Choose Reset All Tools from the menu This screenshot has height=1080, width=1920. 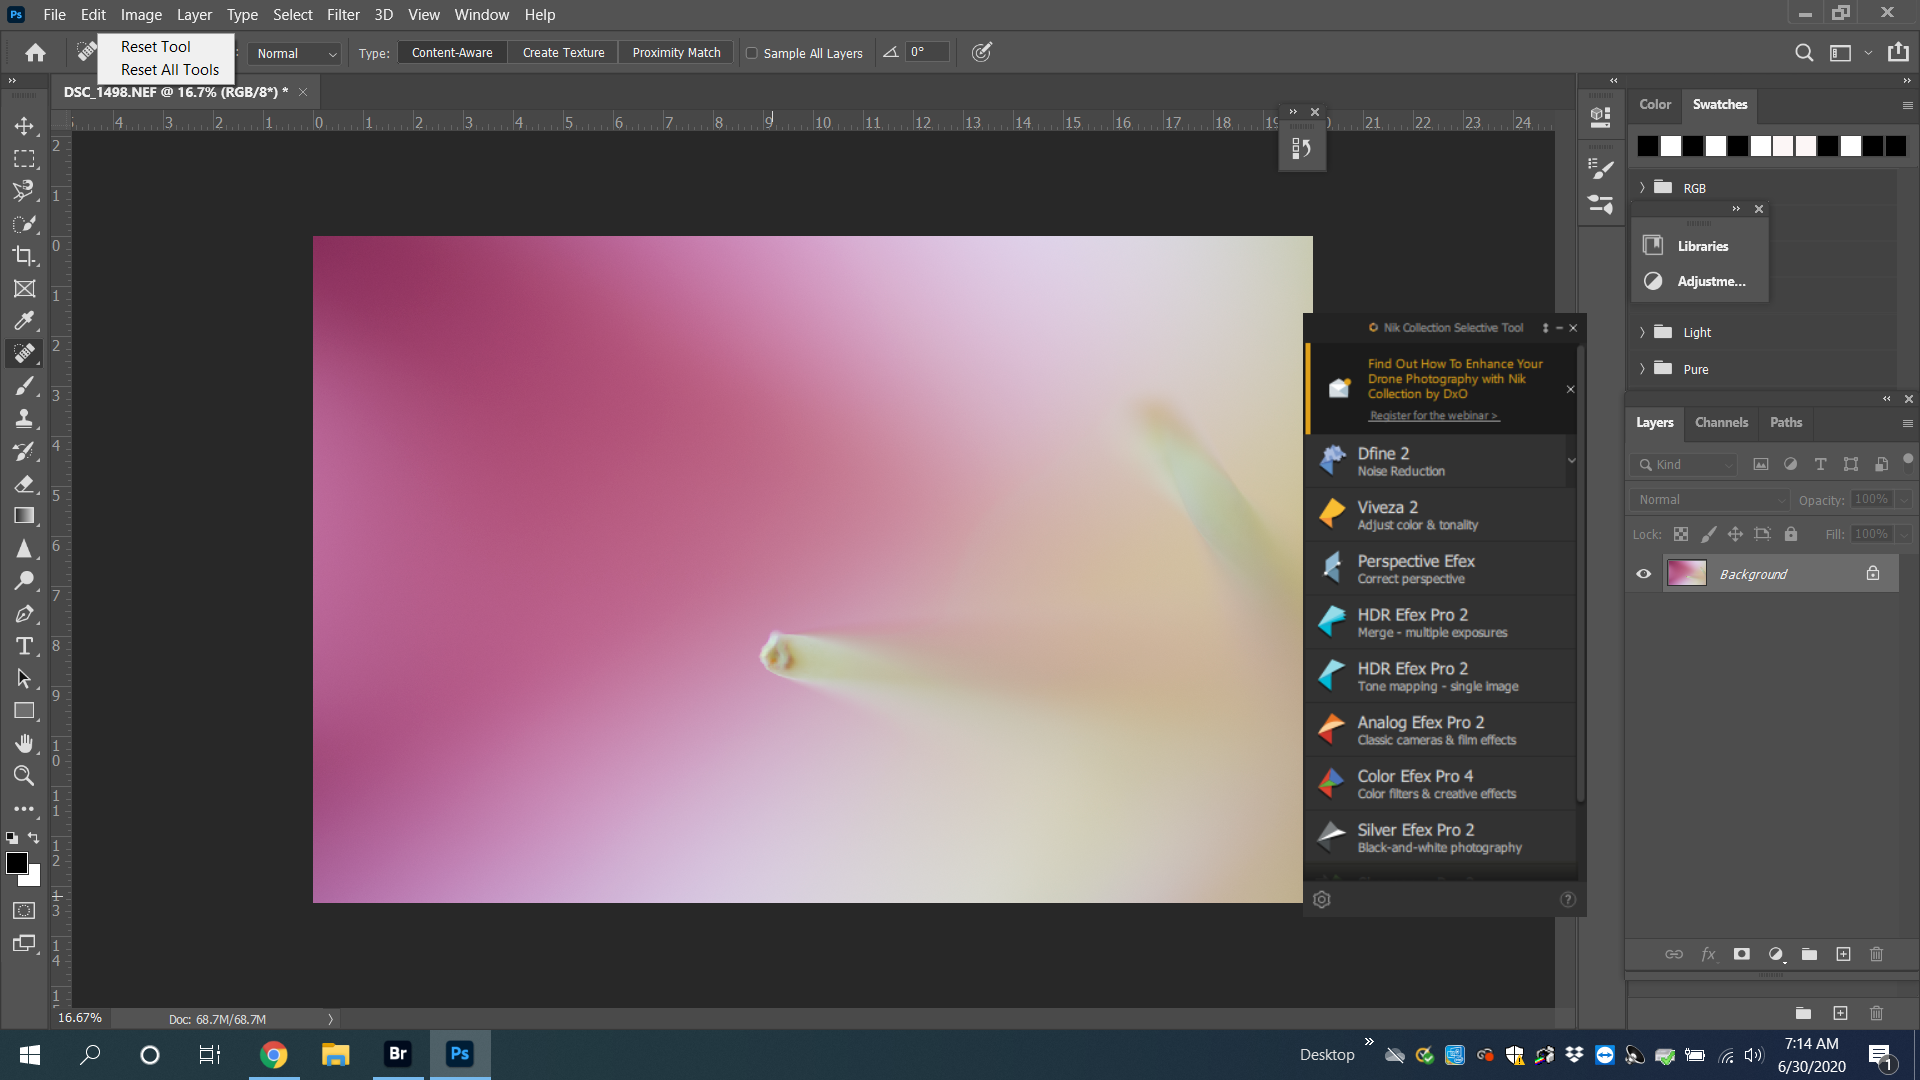click(168, 69)
